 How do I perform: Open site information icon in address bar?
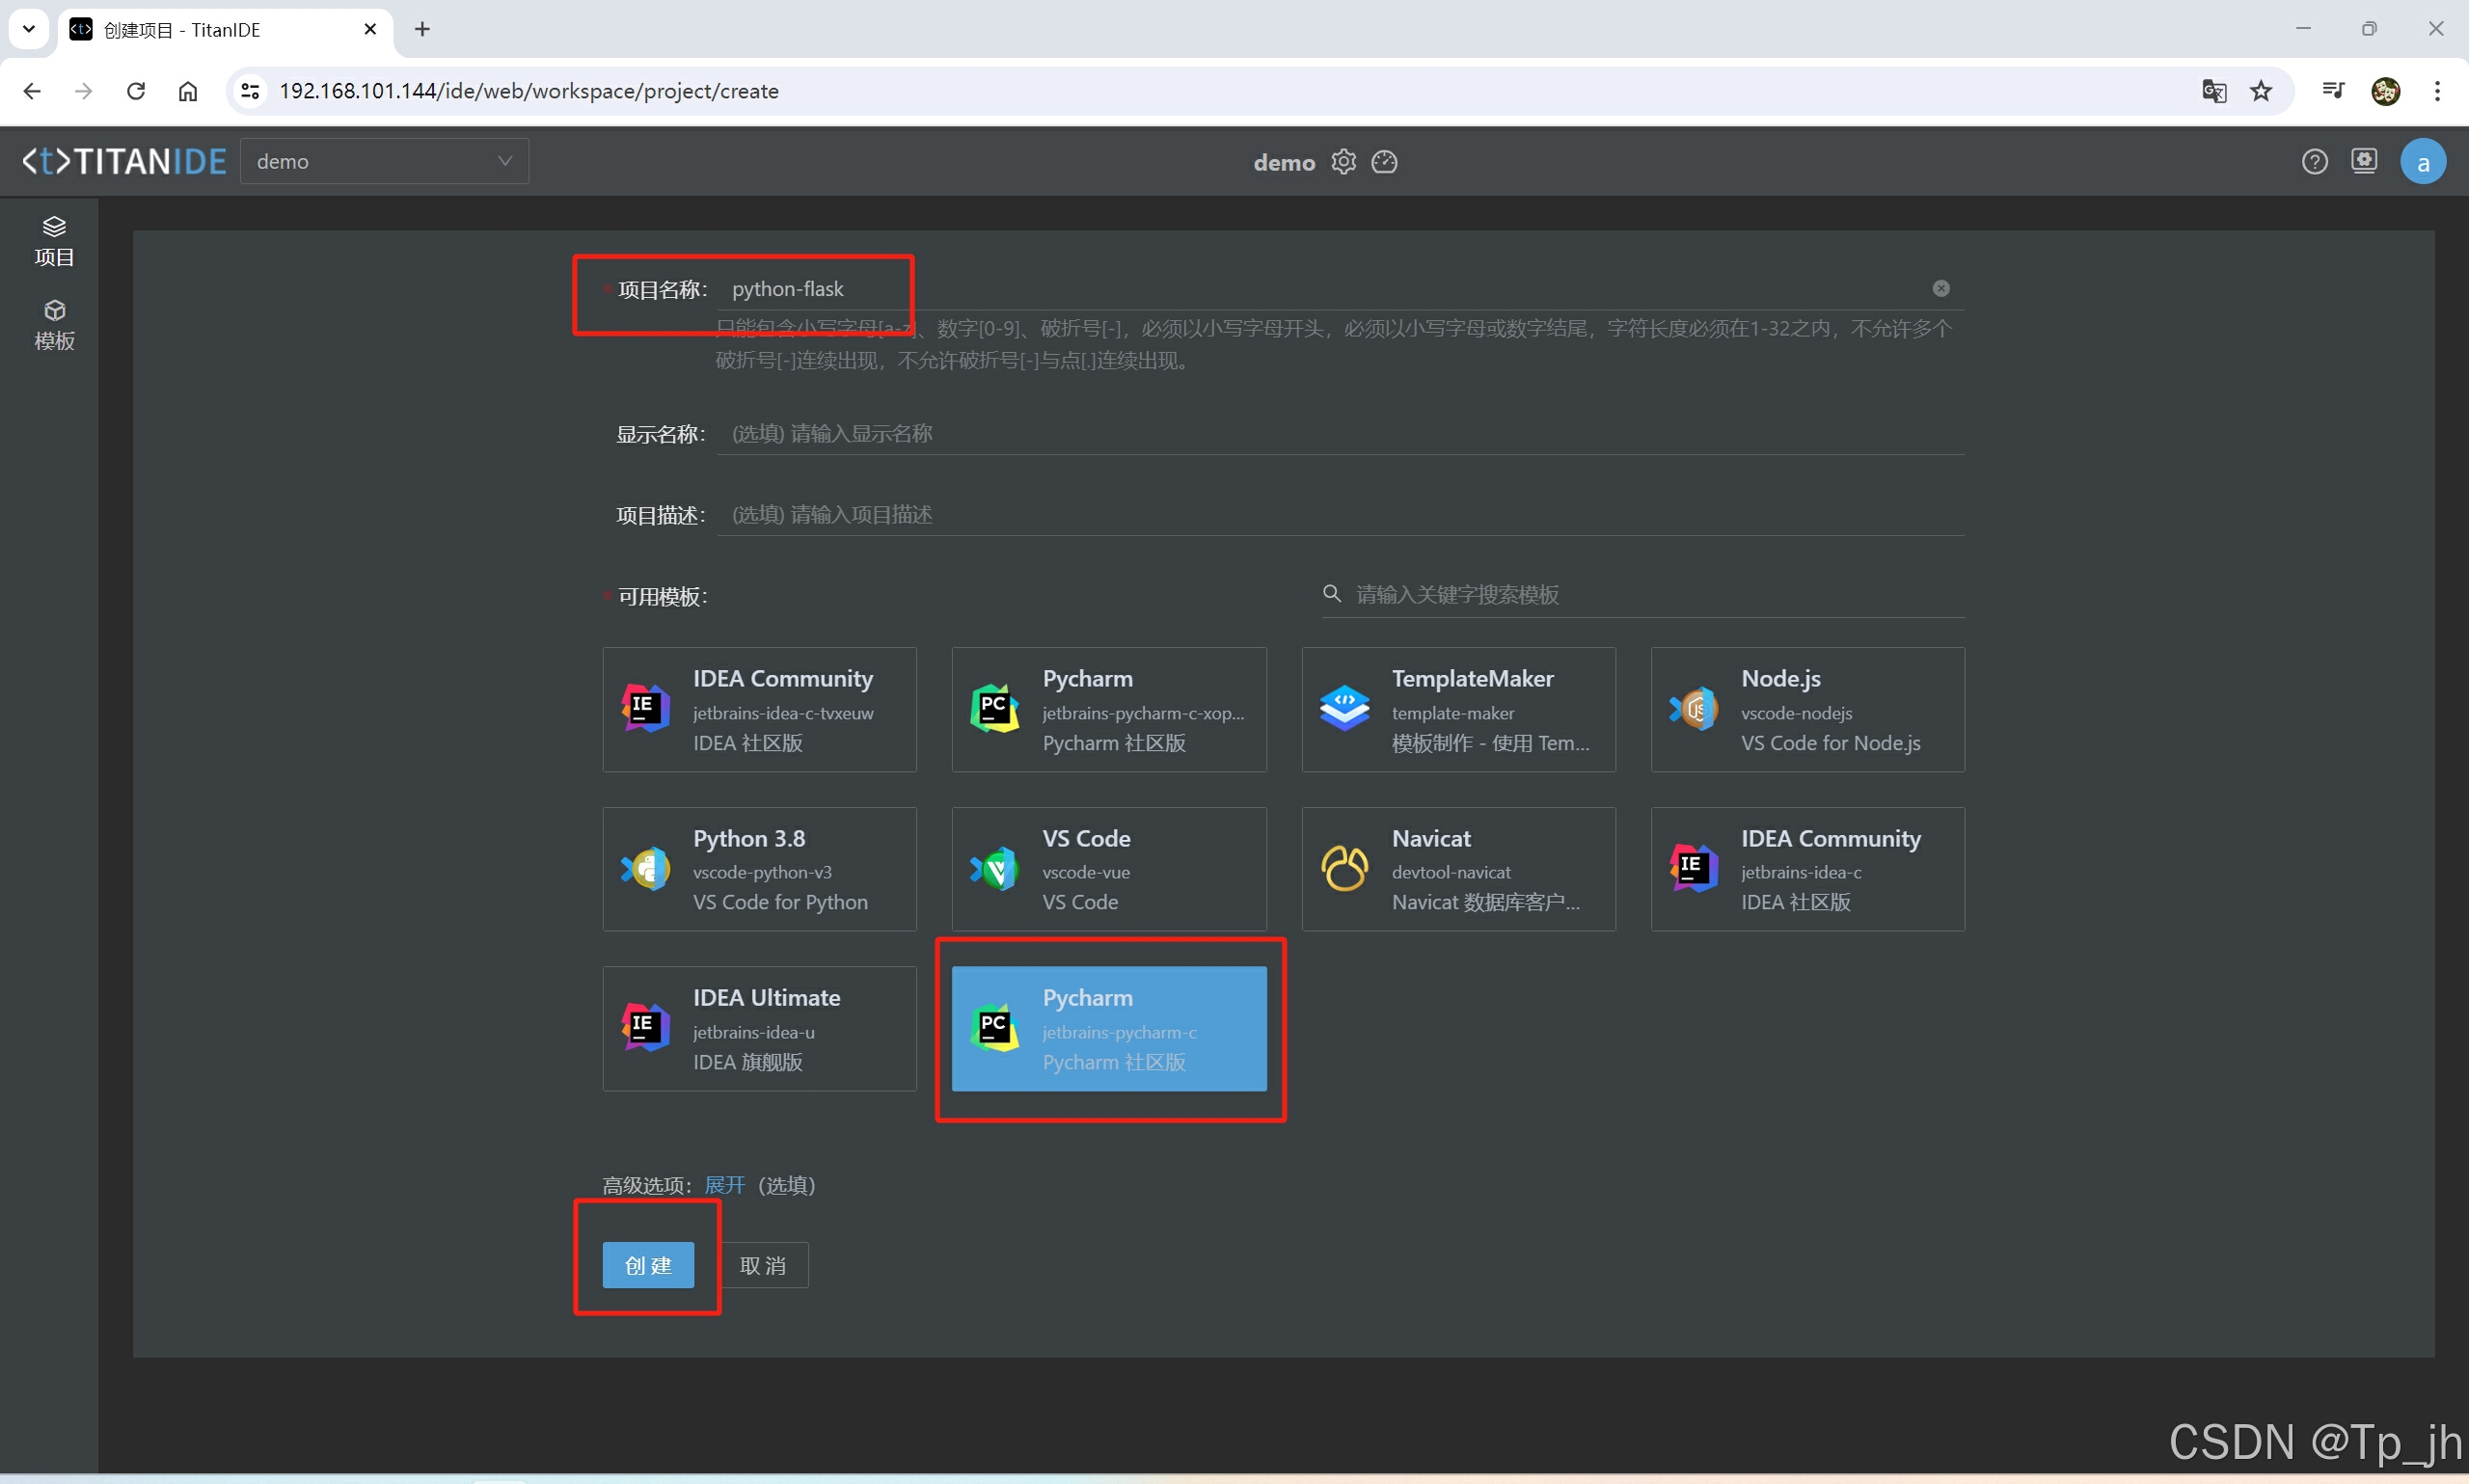click(x=249, y=91)
